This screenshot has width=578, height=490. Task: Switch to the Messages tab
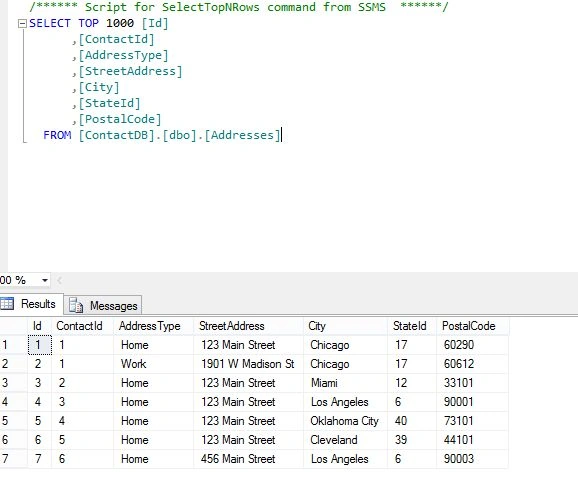point(103,306)
